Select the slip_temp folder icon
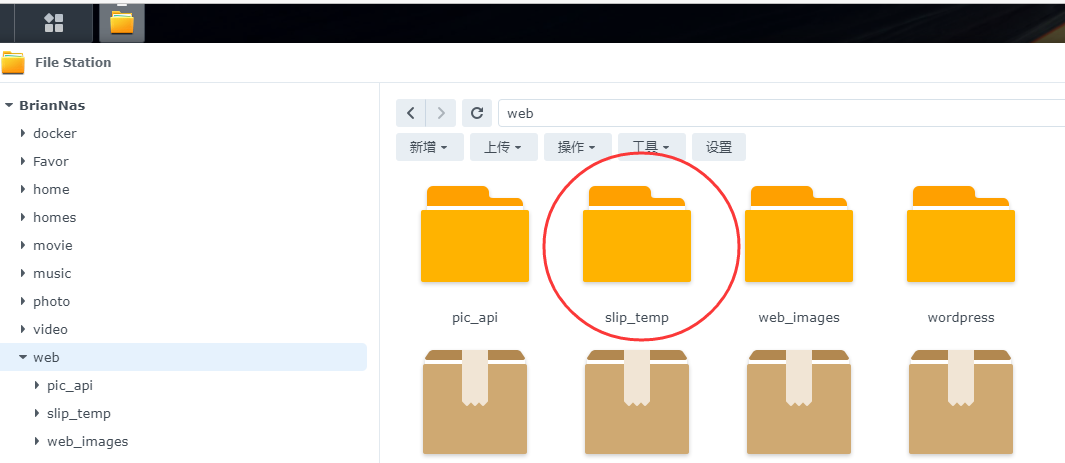 click(x=637, y=234)
